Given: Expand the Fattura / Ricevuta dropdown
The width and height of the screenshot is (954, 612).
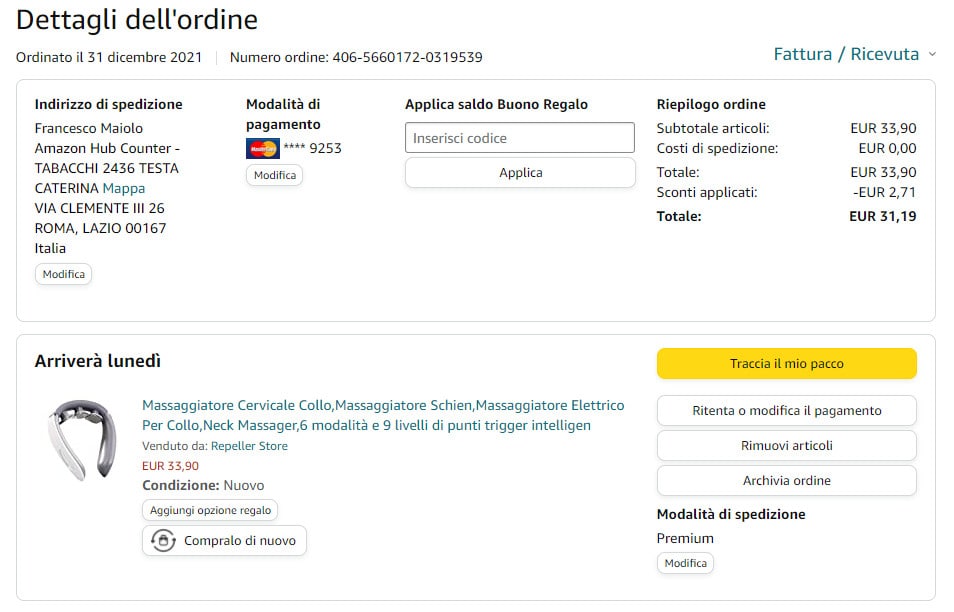Looking at the screenshot, I should point(846,54).
